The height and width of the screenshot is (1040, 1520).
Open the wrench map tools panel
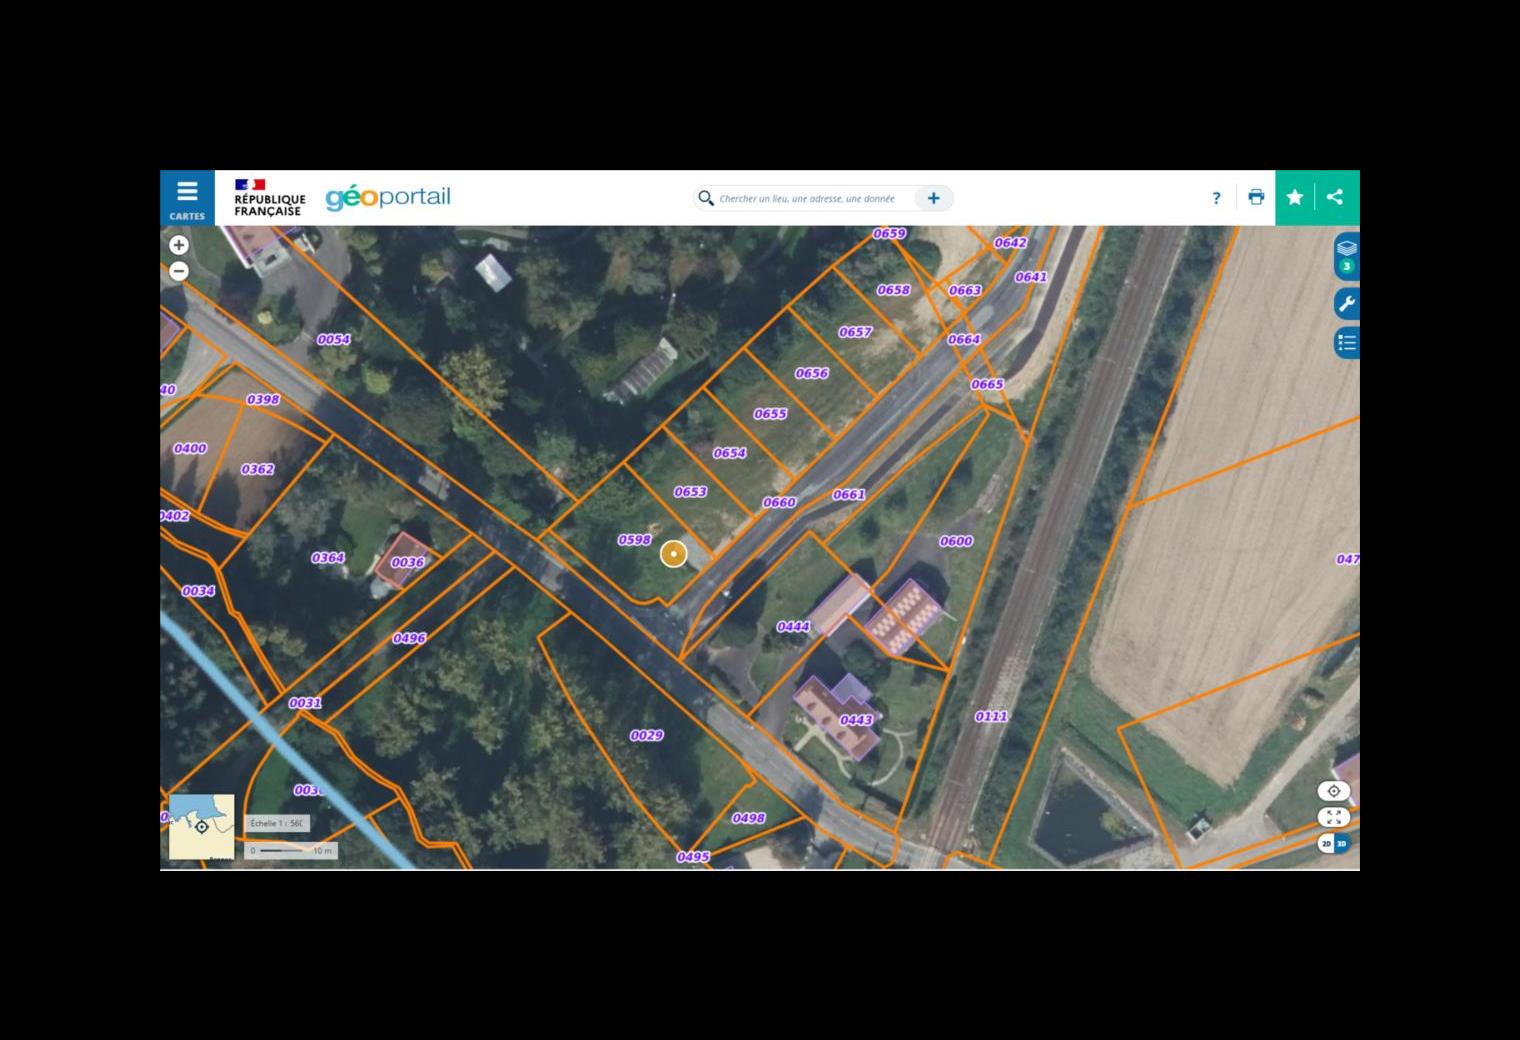tap(1346, 304)
